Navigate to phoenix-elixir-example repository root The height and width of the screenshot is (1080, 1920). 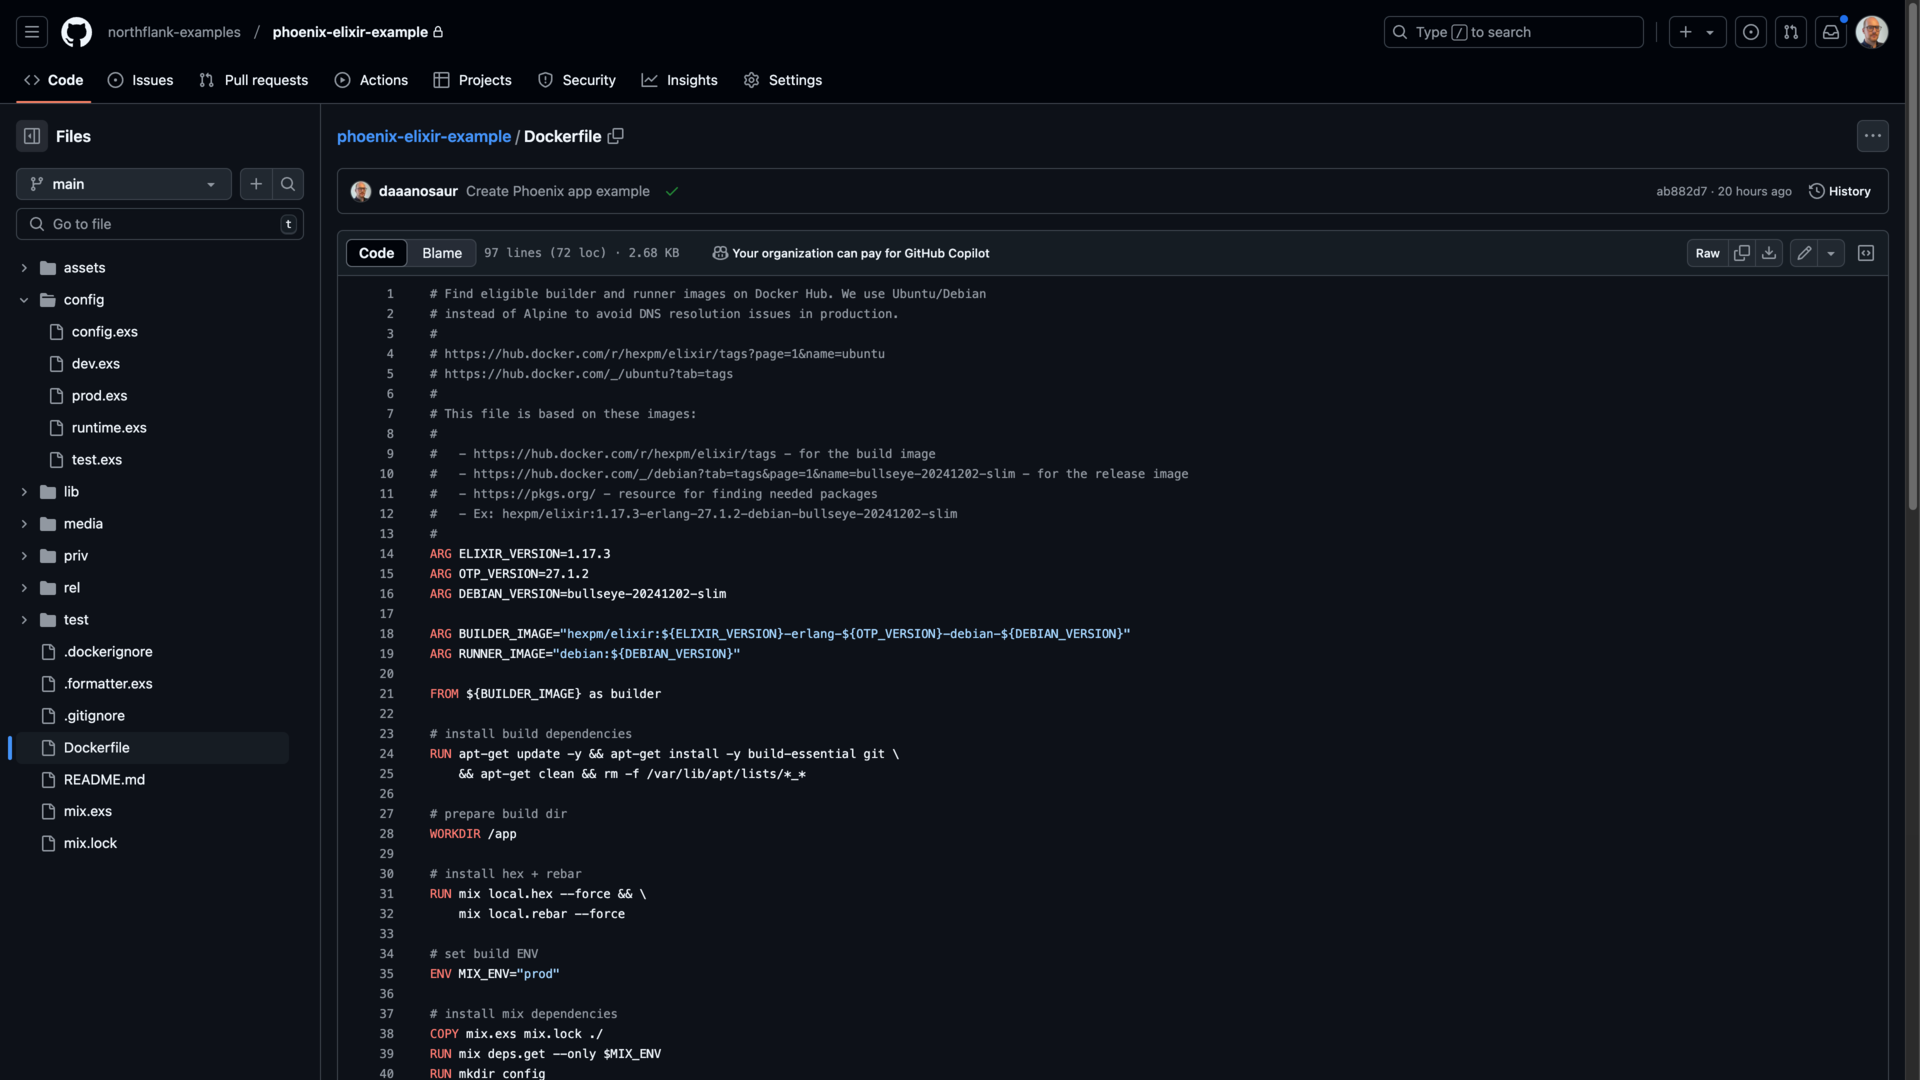coord(424,136)
